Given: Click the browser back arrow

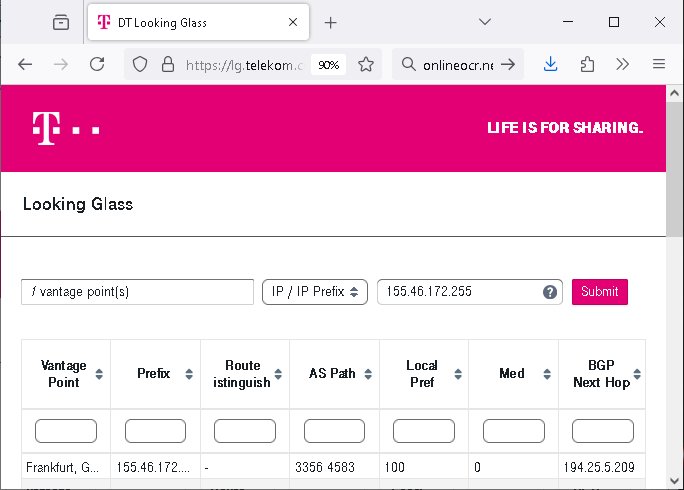Looking at the screenshot, I should pyautogui.click(x=25, y=65).
